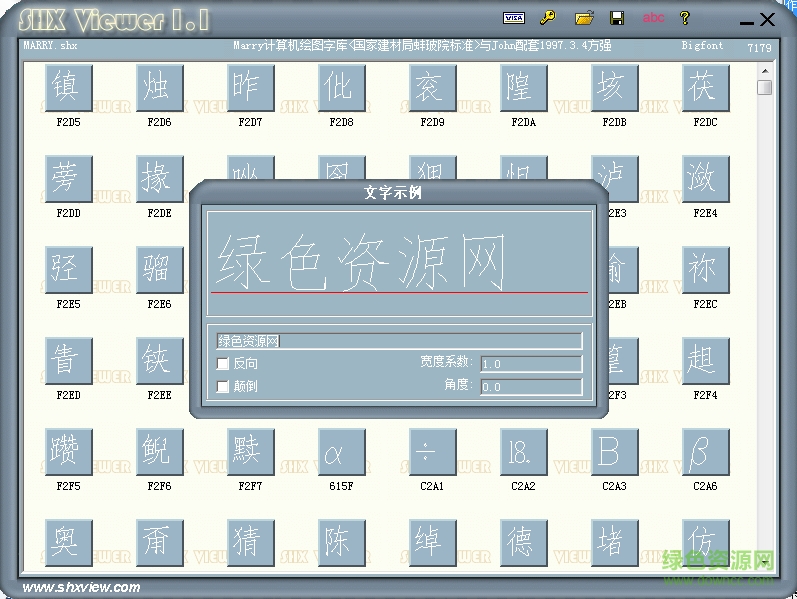Select the division sign tile C2A1
Viewport: 797px width, 599px height.
(x=432, y=452)
